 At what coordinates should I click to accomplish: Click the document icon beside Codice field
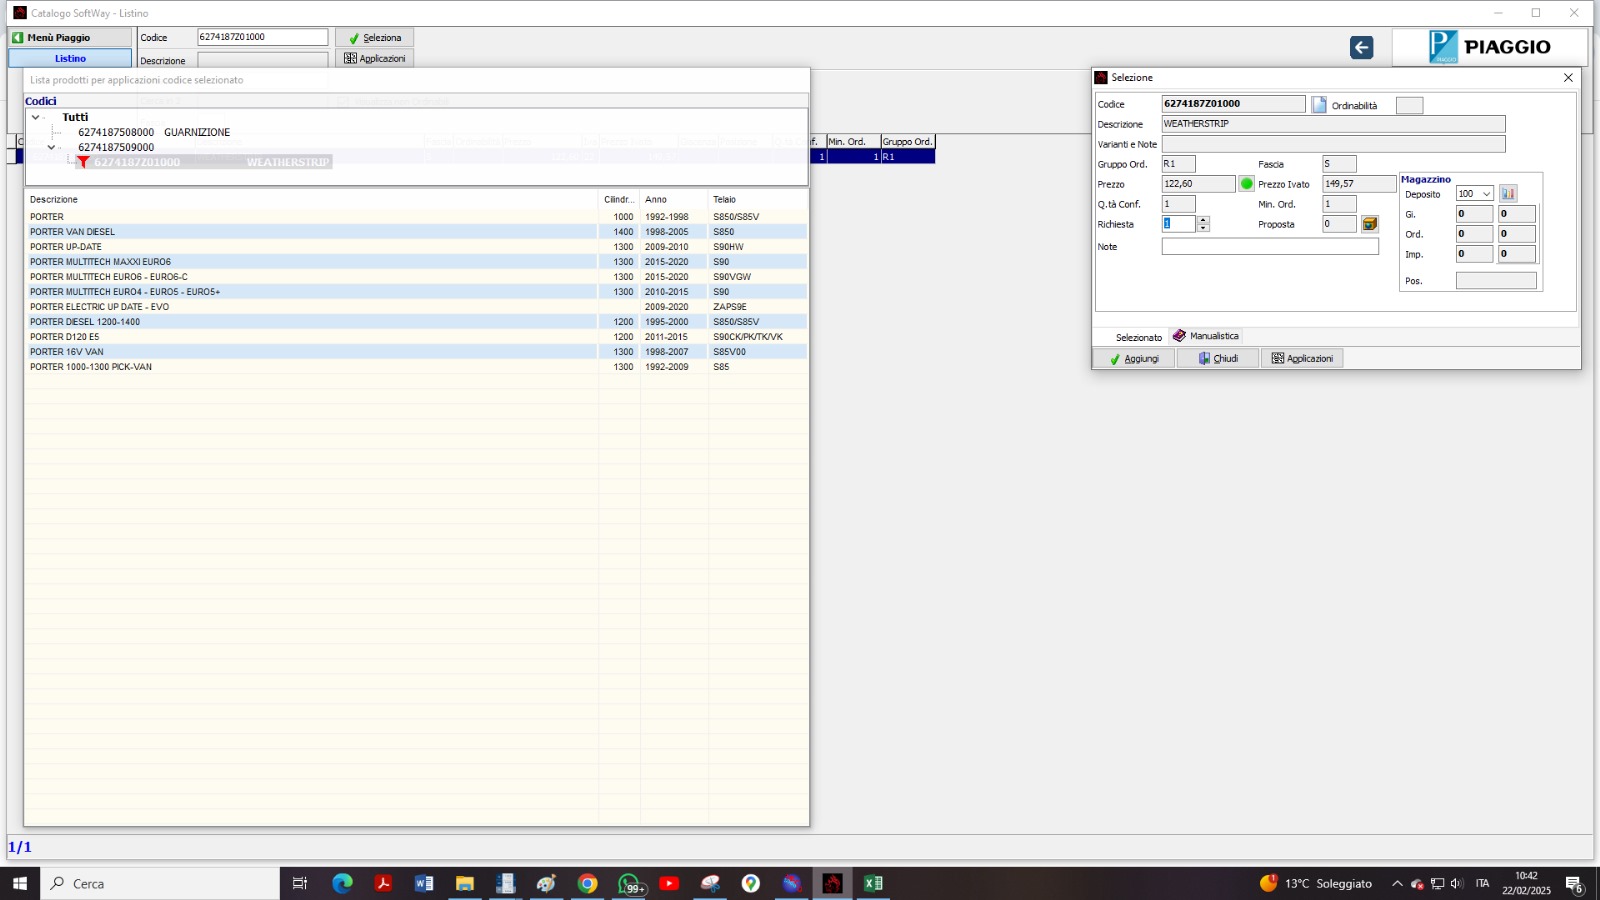point(1319,105)
